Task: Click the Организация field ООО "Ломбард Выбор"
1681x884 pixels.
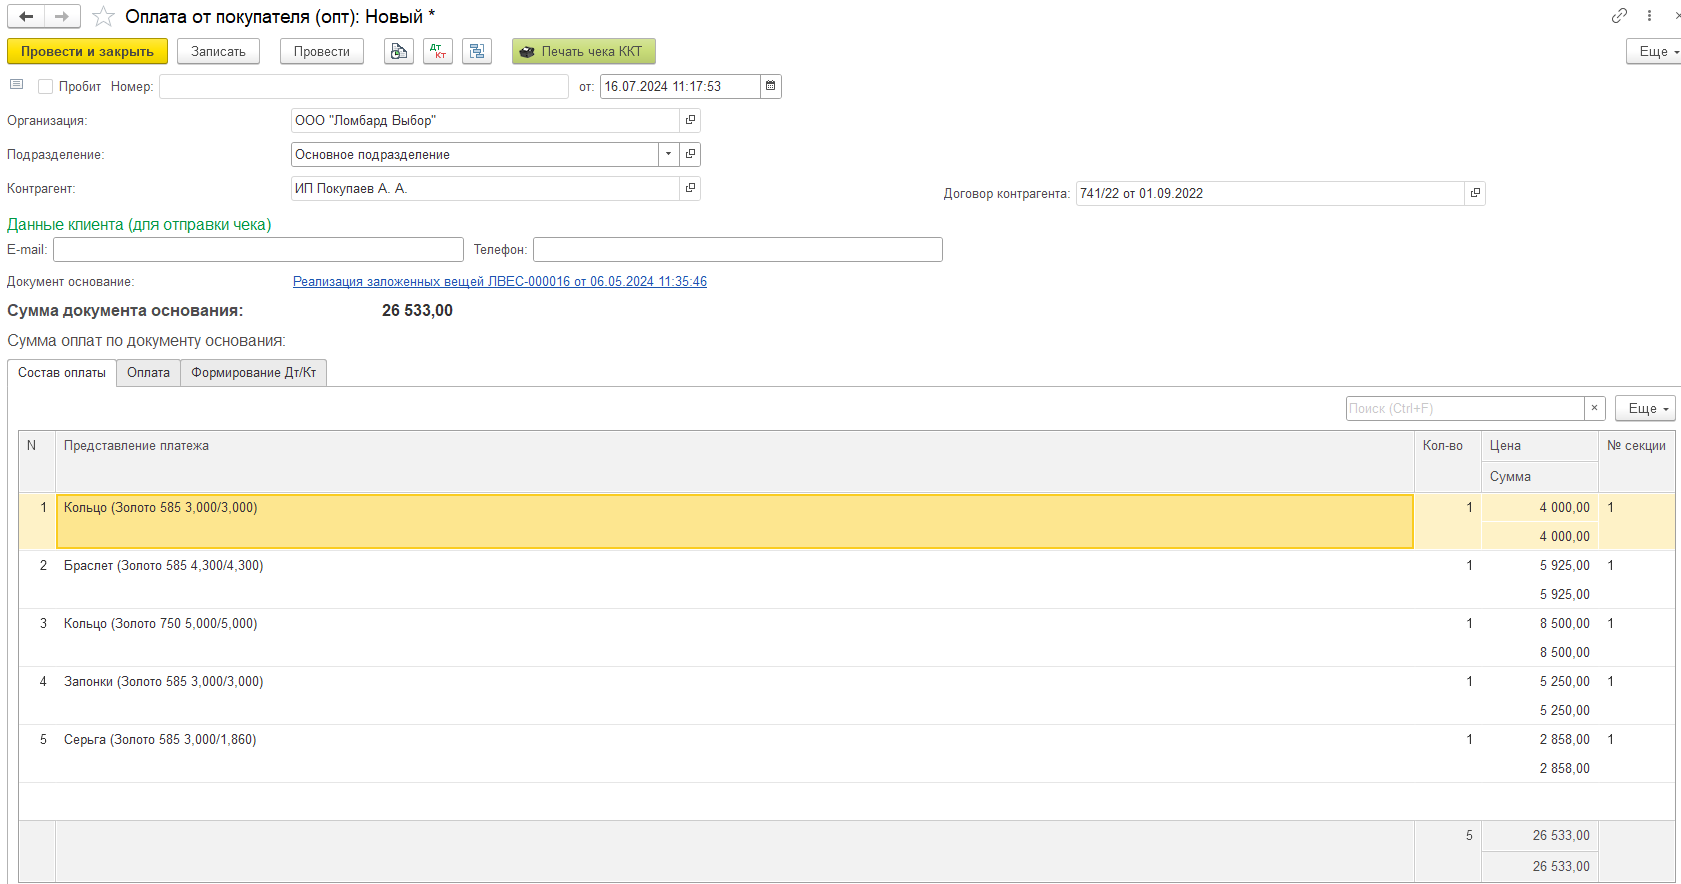Action: (x=485, y=120)
